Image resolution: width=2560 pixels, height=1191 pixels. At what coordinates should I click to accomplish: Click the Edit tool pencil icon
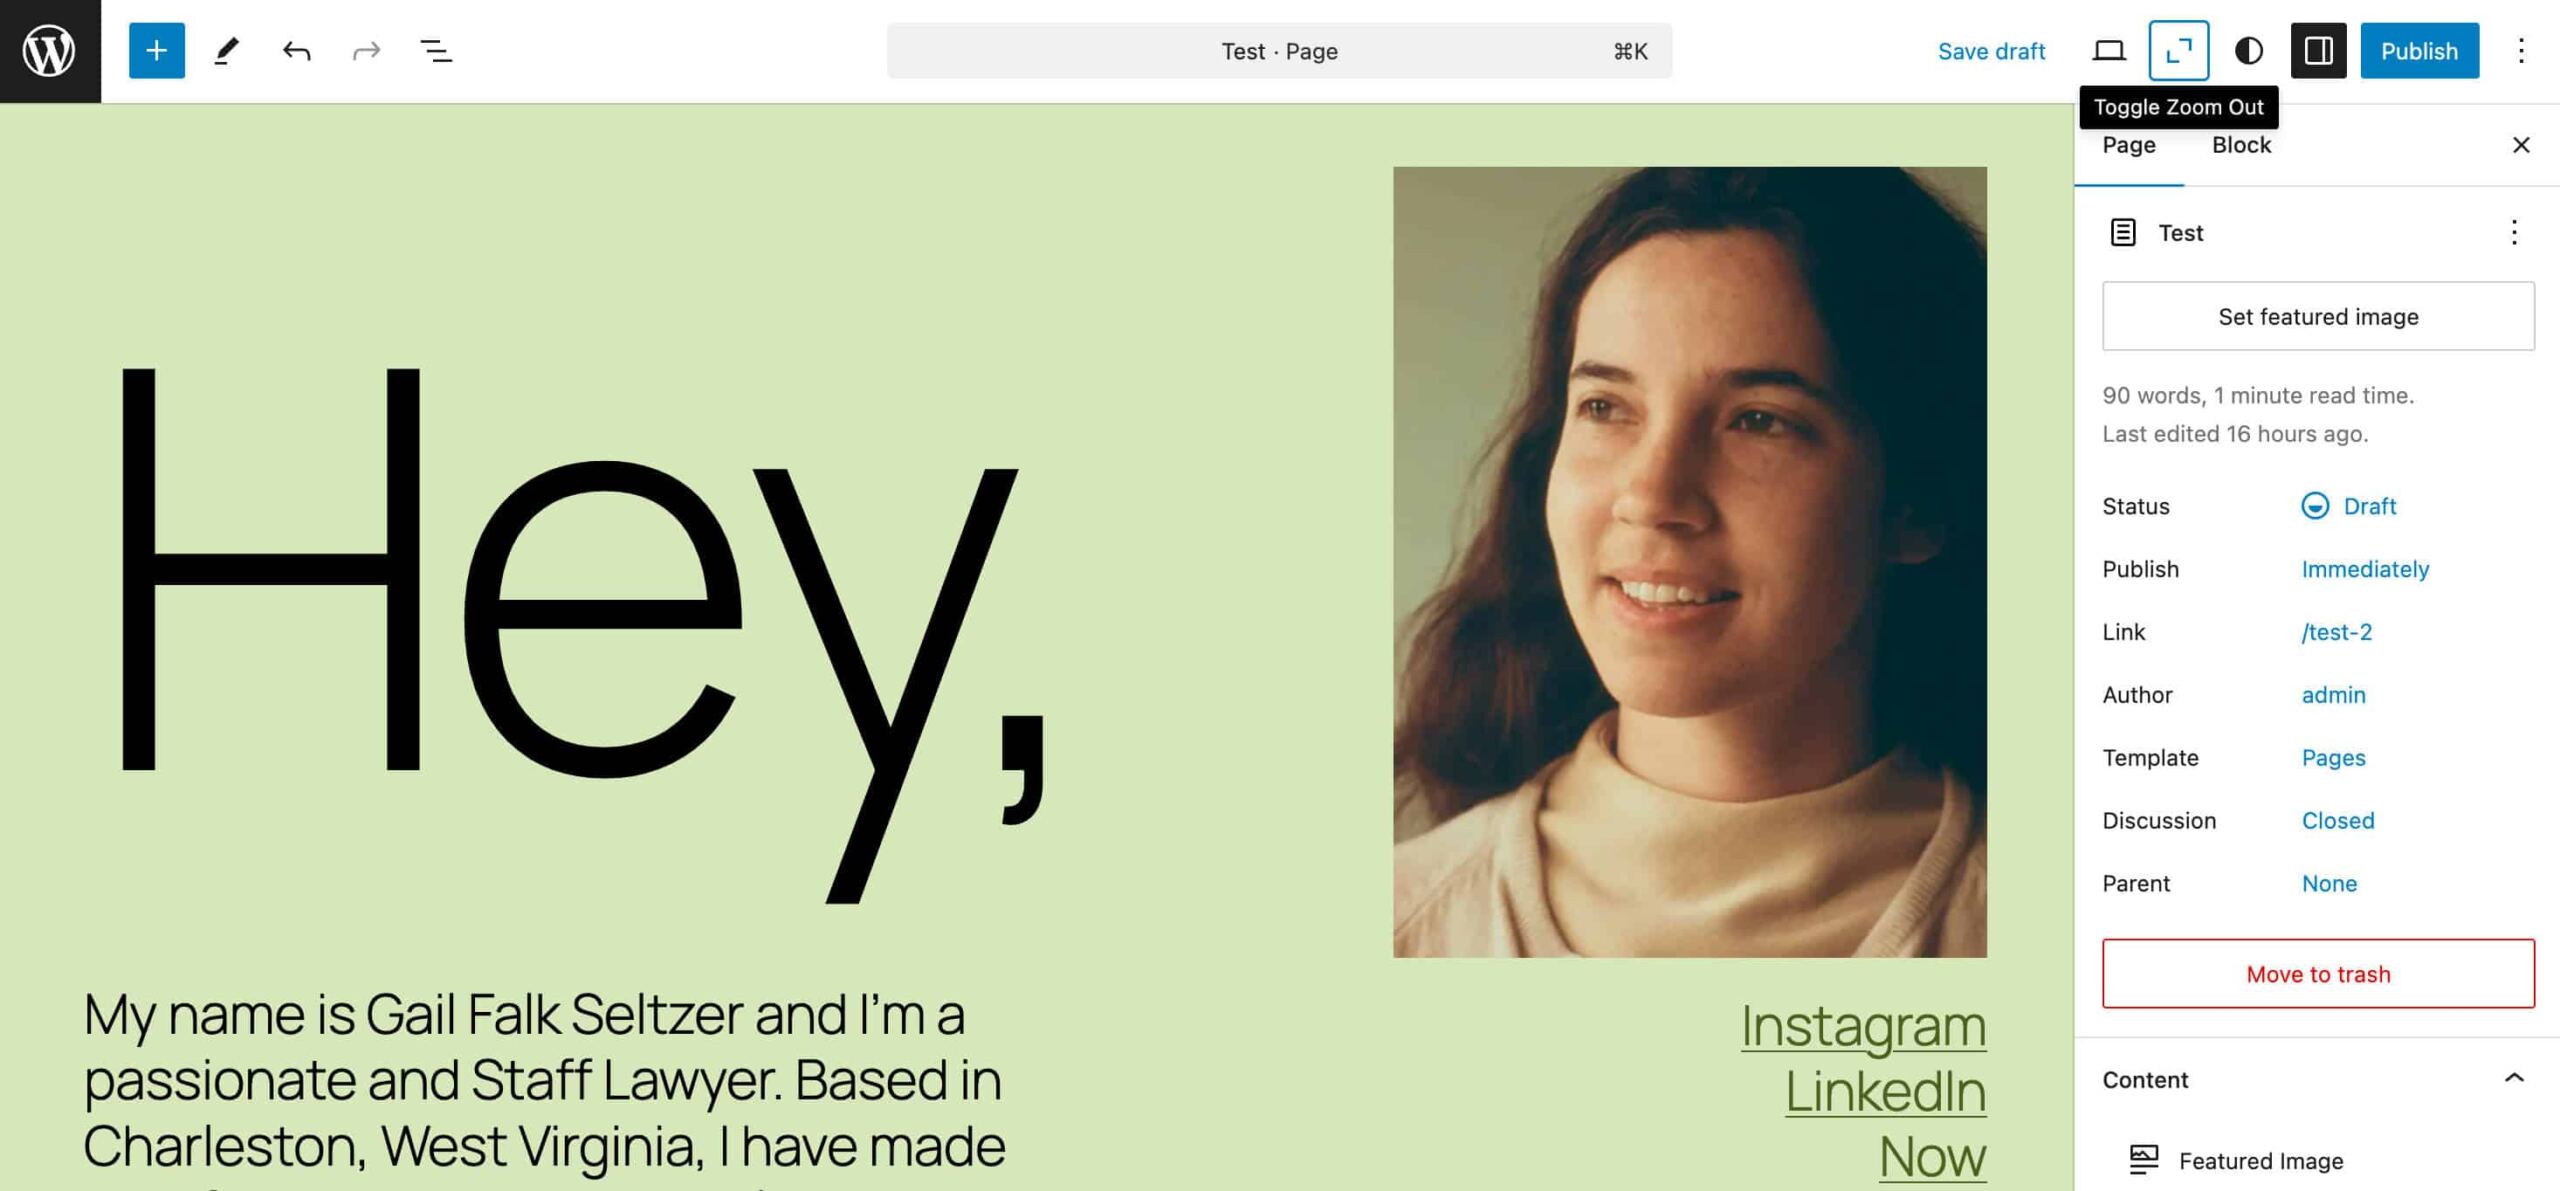click(x=227, y=51)
